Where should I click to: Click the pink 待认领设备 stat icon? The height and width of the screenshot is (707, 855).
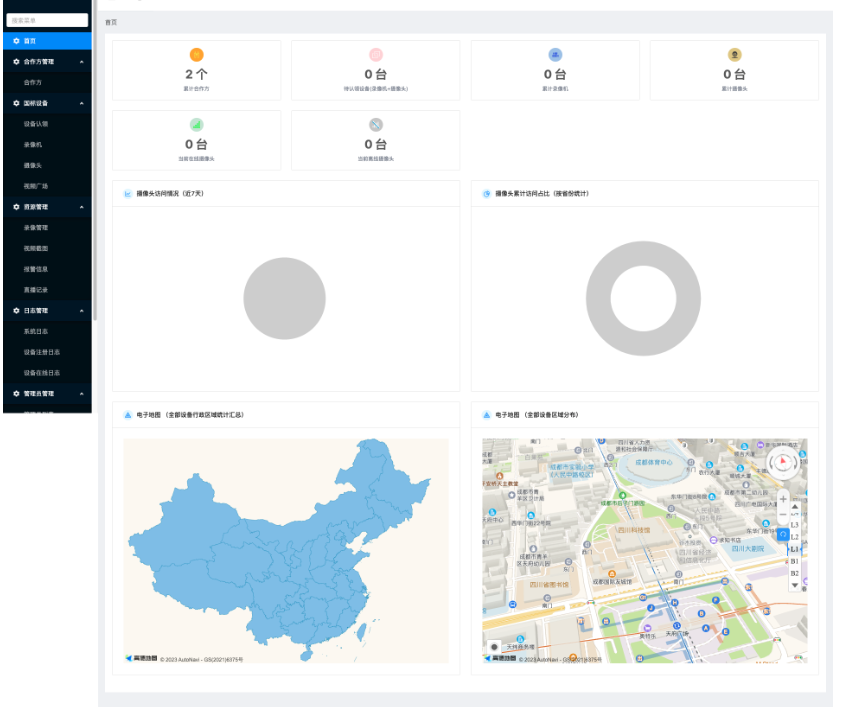[x=376, y=55]
